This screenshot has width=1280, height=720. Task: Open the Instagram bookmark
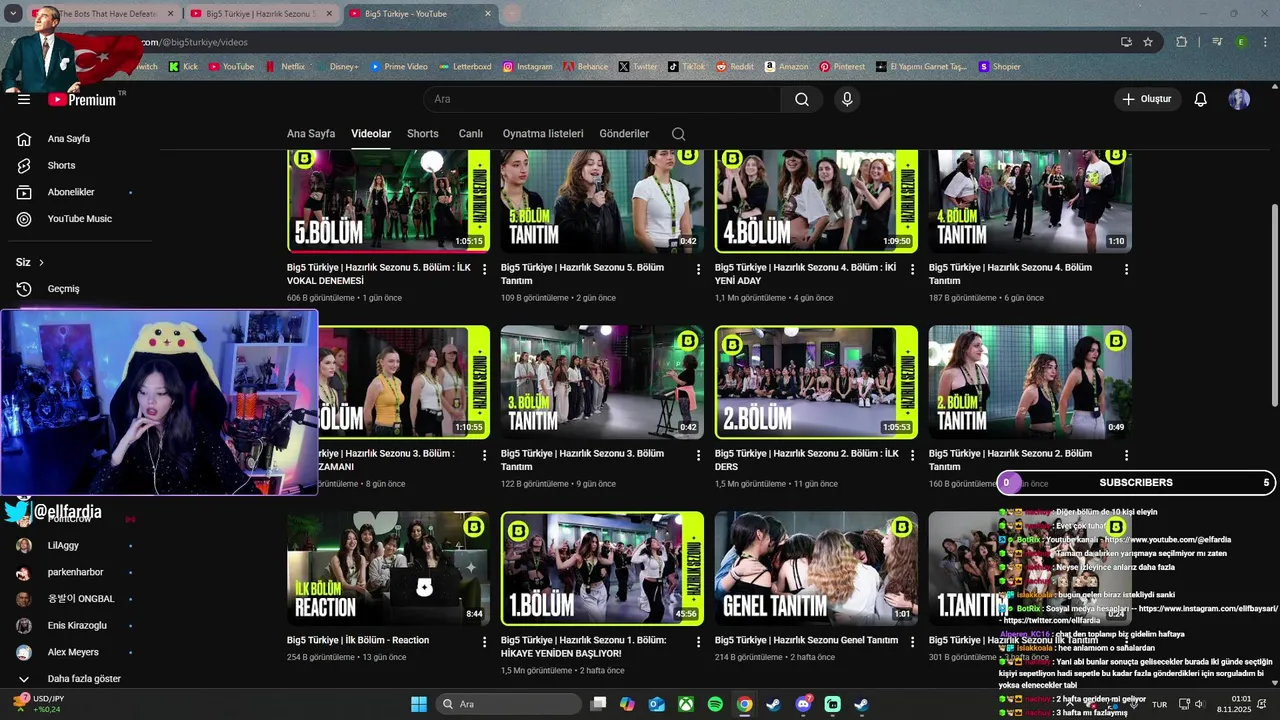tap(527, 67)
